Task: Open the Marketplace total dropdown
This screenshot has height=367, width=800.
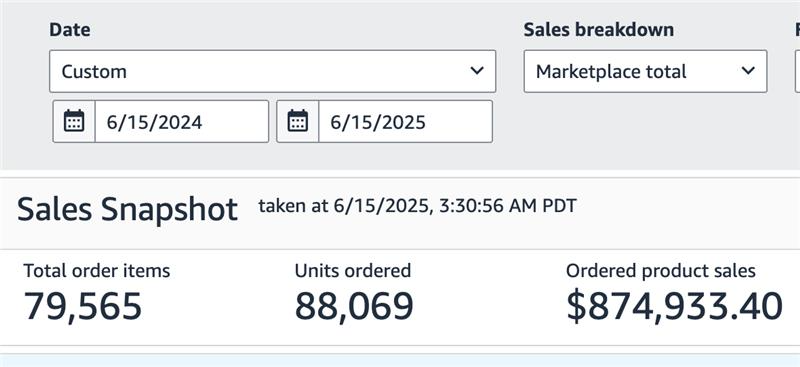Action: pyautogui.click(x=645, y=71)
